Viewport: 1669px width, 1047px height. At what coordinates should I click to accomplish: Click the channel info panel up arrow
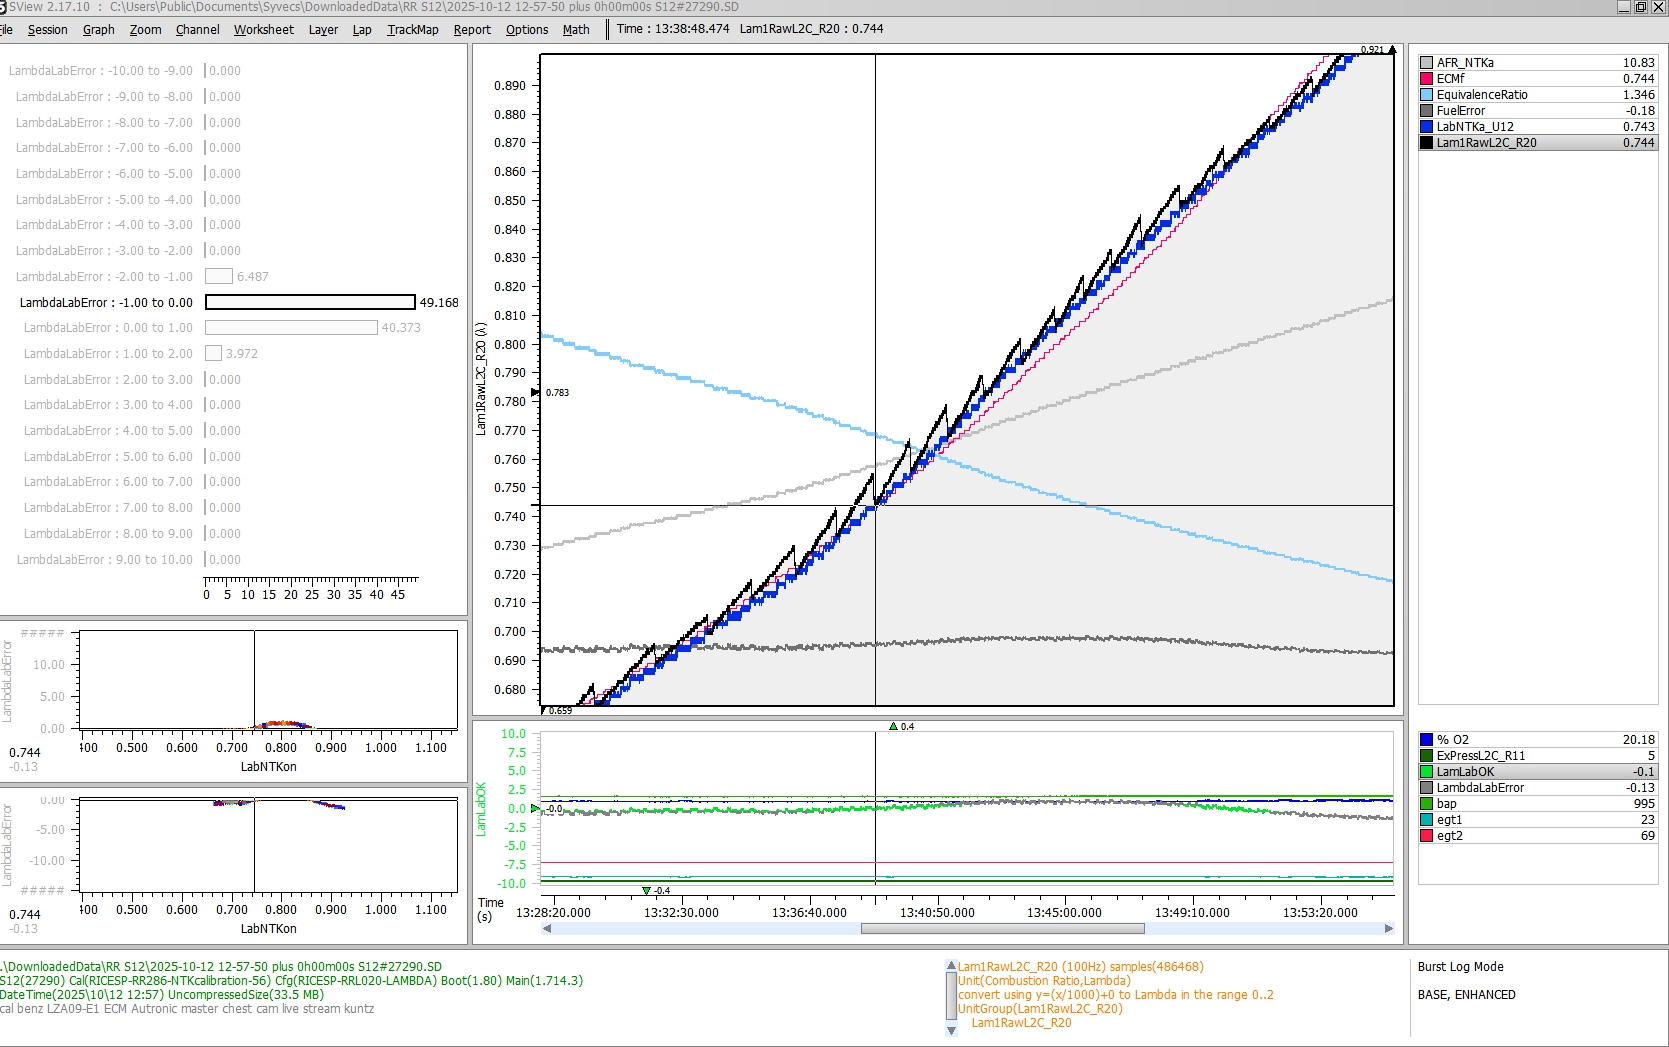950,966
